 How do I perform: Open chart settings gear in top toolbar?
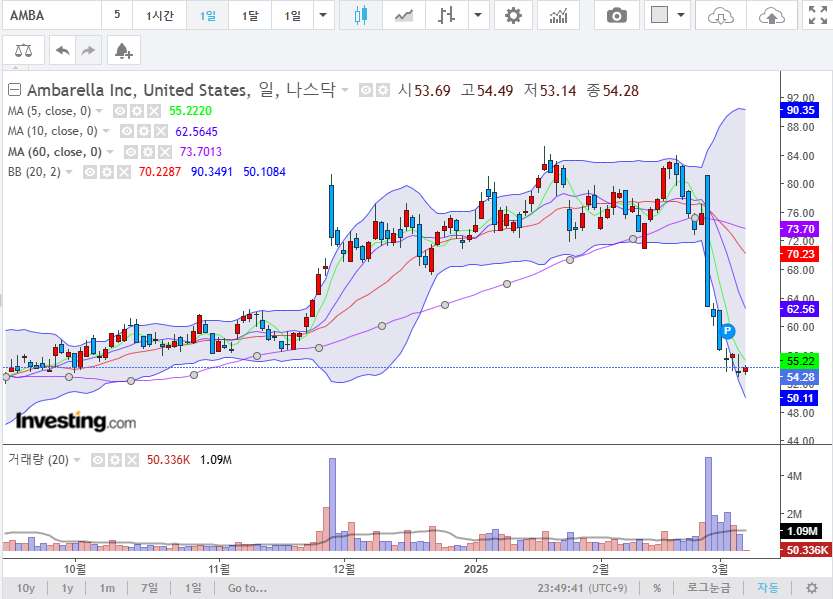point(513,15)
